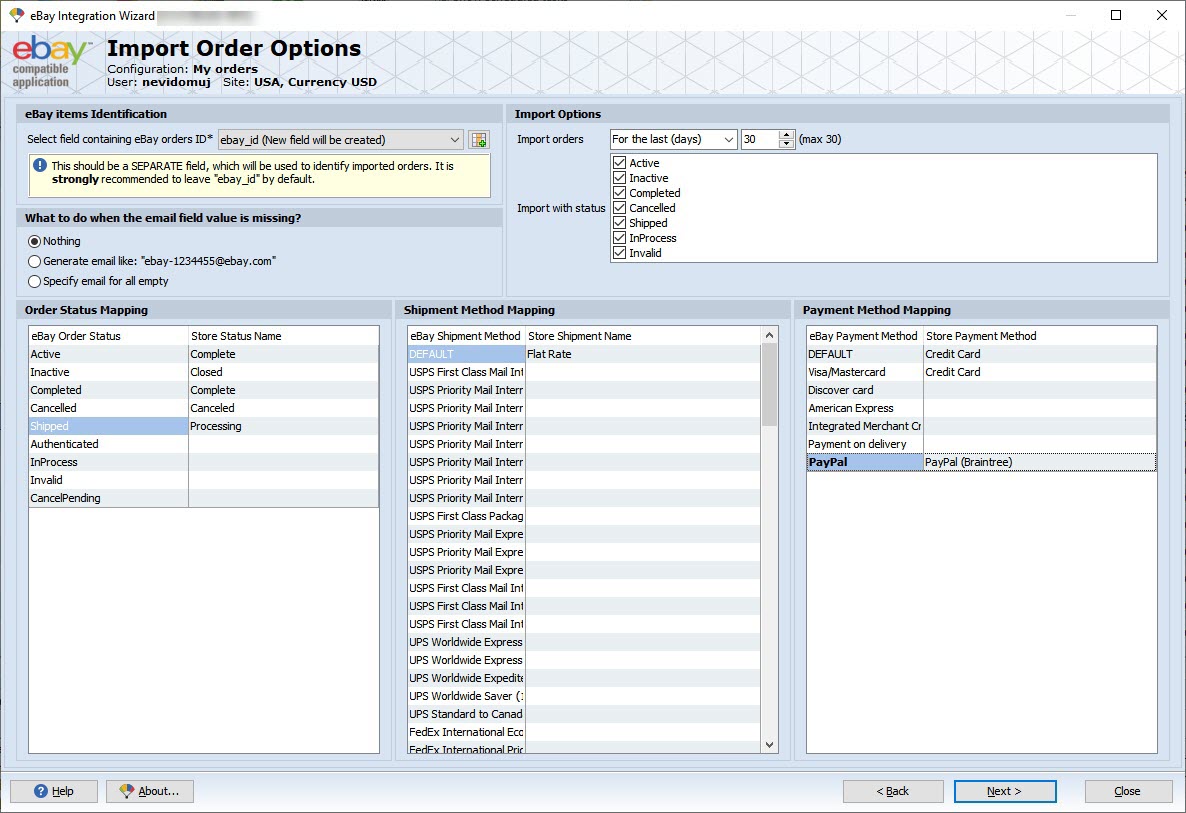Click the eBay compatible application logo
1186x813 pixels.
click(50, 63)
